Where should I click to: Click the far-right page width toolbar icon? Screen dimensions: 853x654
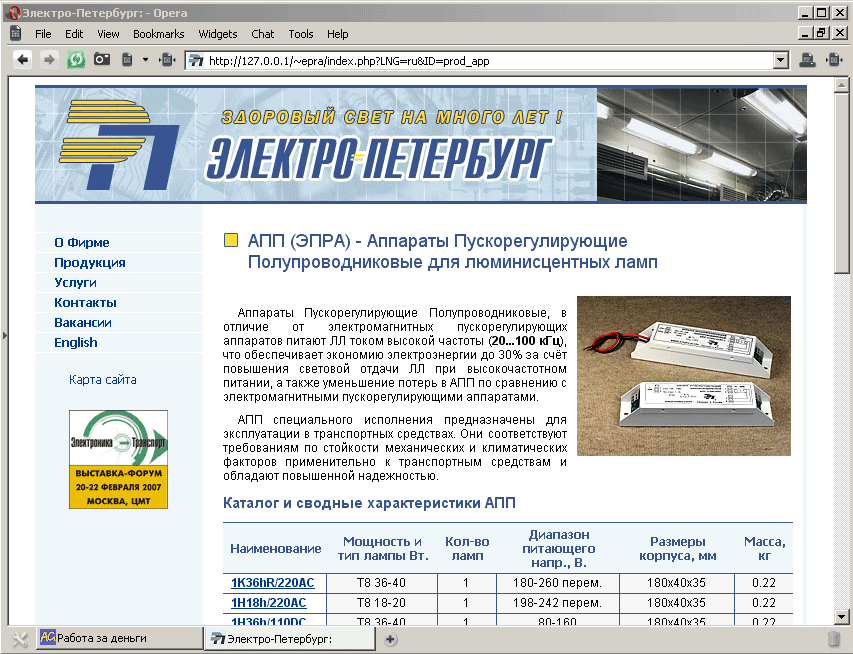(833, 60)
